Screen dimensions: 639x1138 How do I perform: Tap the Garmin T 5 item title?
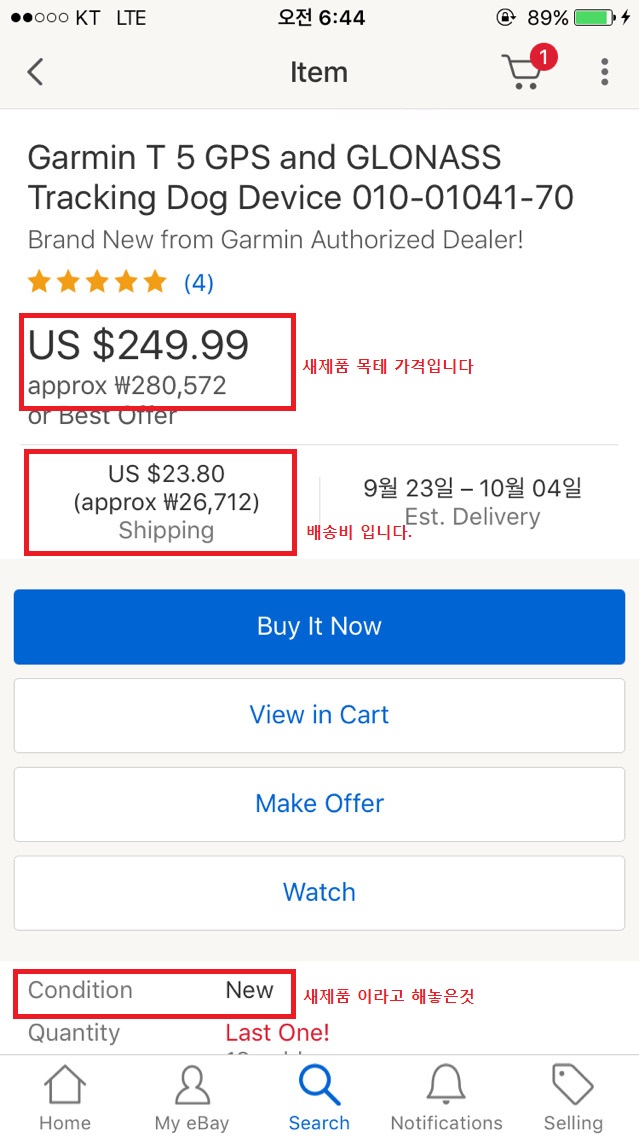300,177
